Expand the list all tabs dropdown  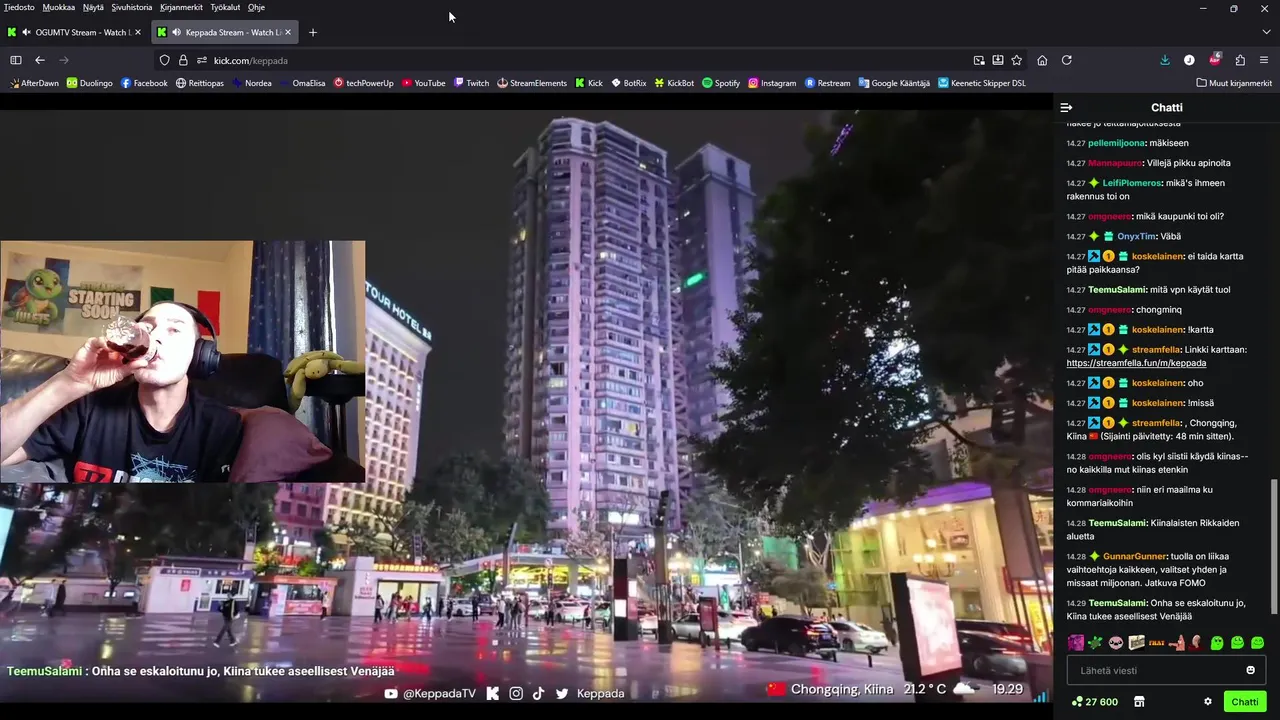tap(1266, 32)
